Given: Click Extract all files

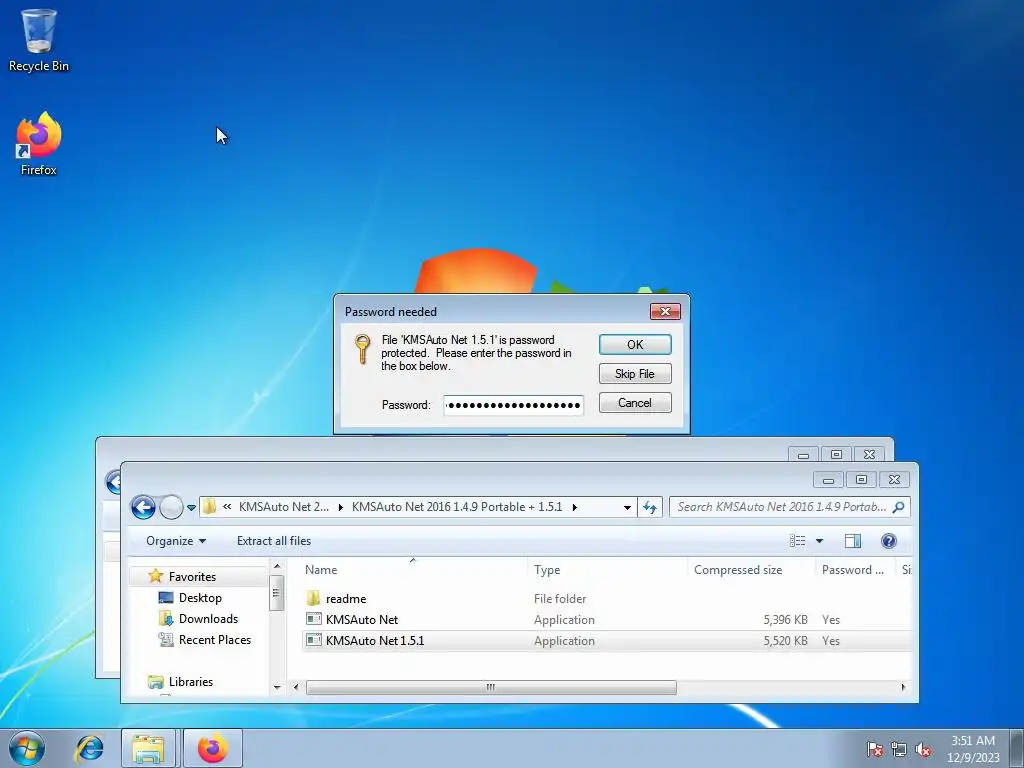Looking at the screenshot, I should click(274, 541).
